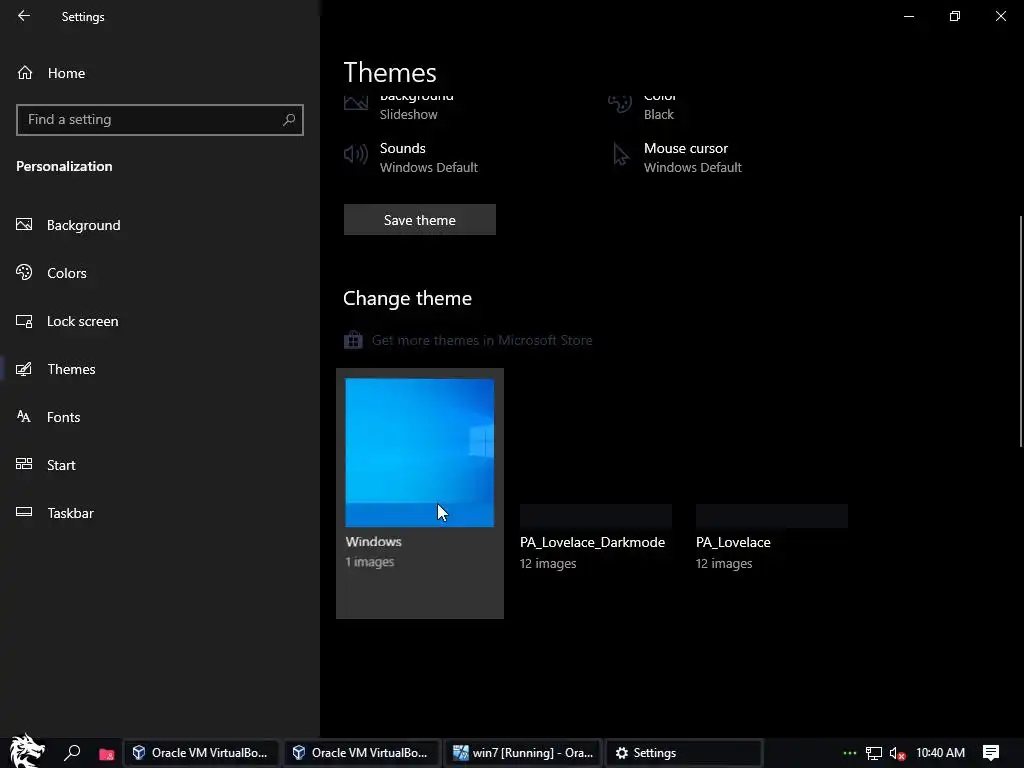Click the Home house icon

(25, 72)
